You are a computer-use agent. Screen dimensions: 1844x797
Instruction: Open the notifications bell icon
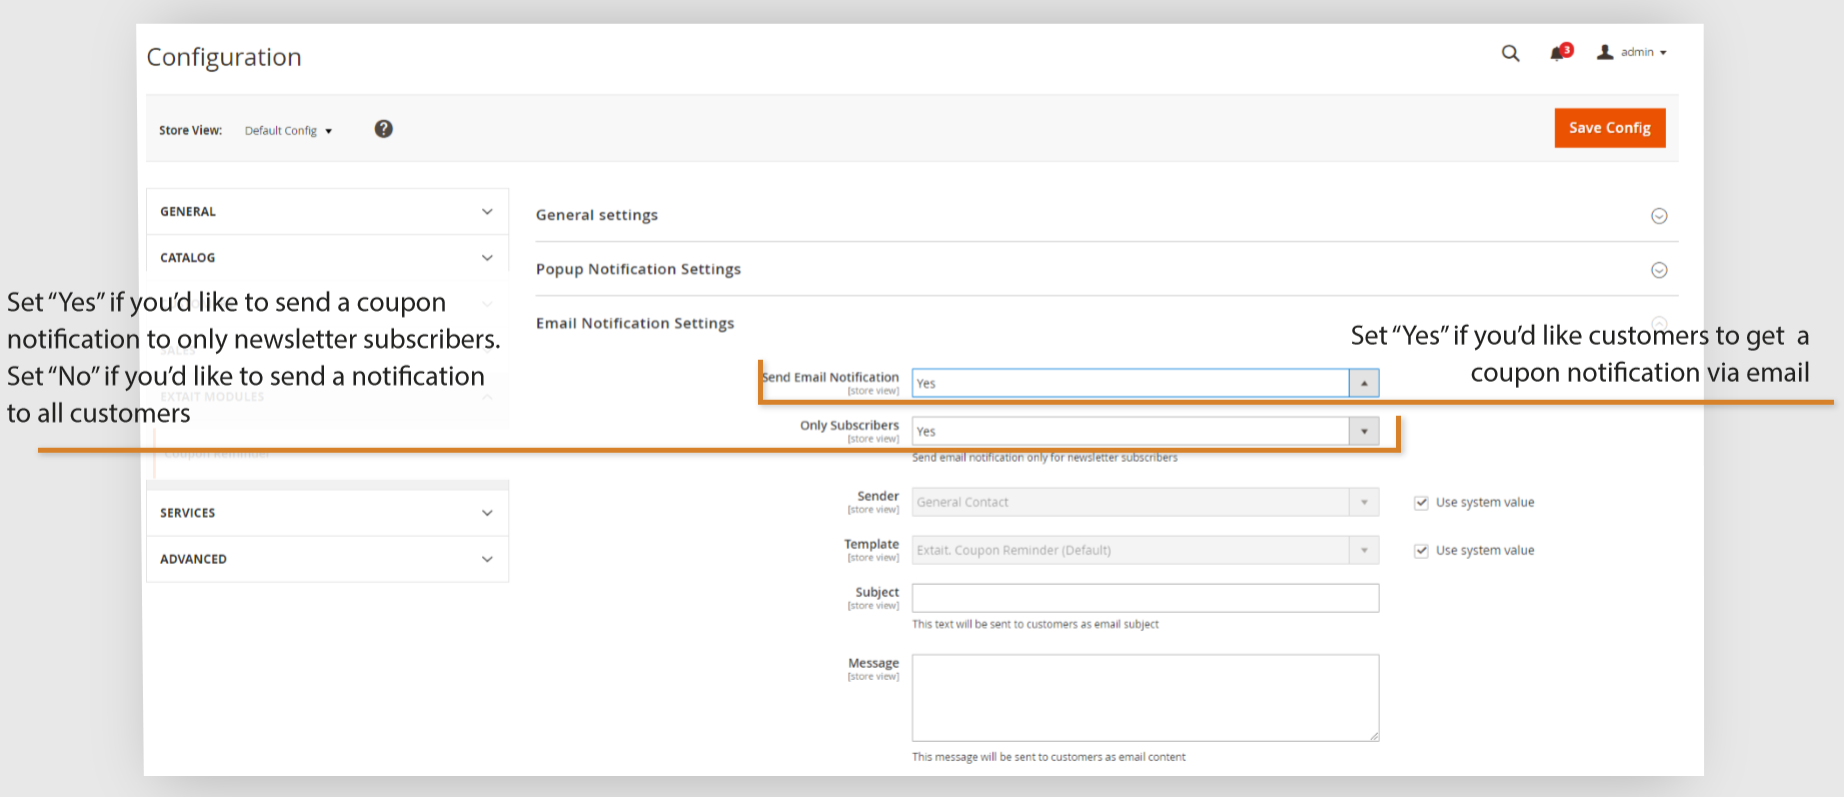coord(1560,52)
